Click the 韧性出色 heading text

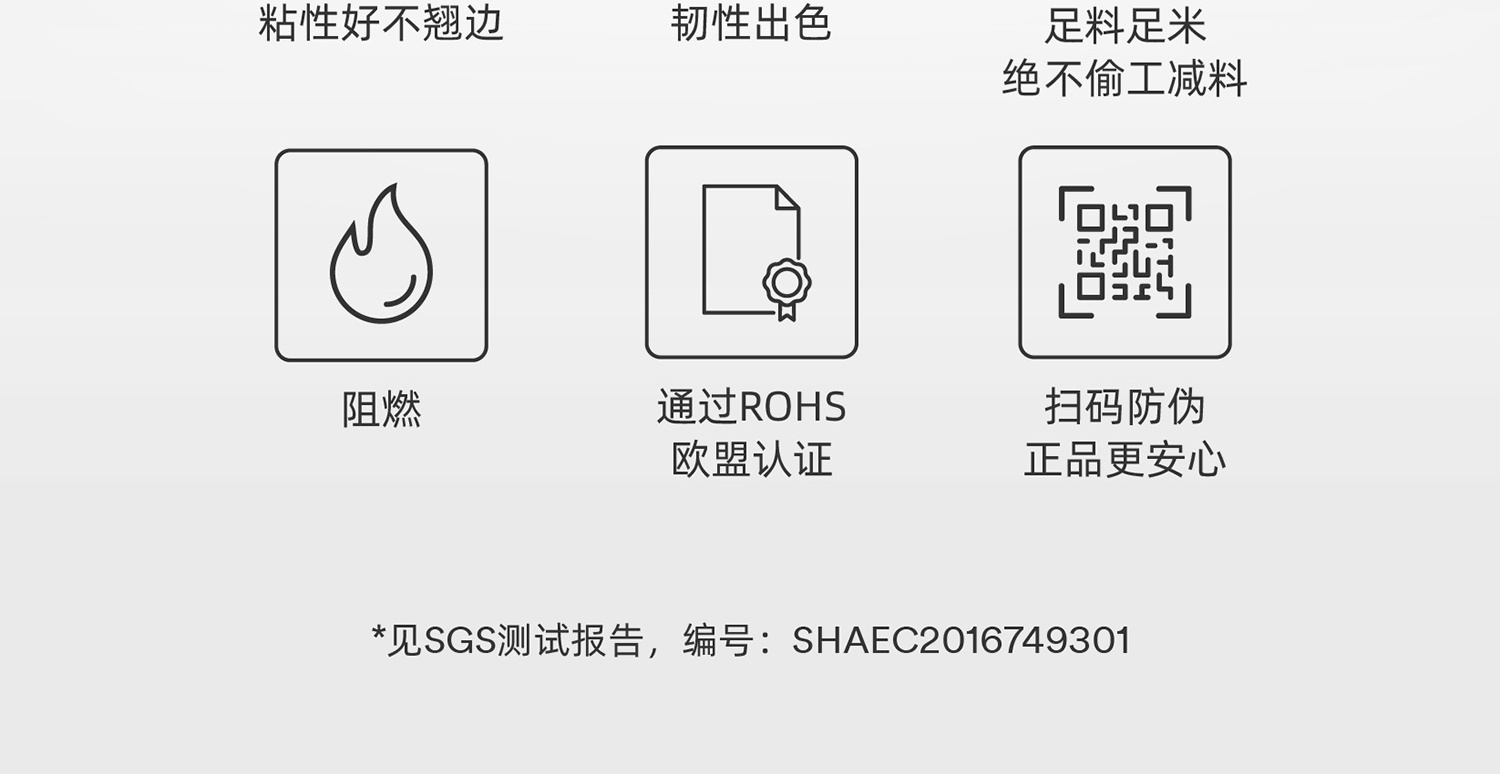click(x=751, y=23)
